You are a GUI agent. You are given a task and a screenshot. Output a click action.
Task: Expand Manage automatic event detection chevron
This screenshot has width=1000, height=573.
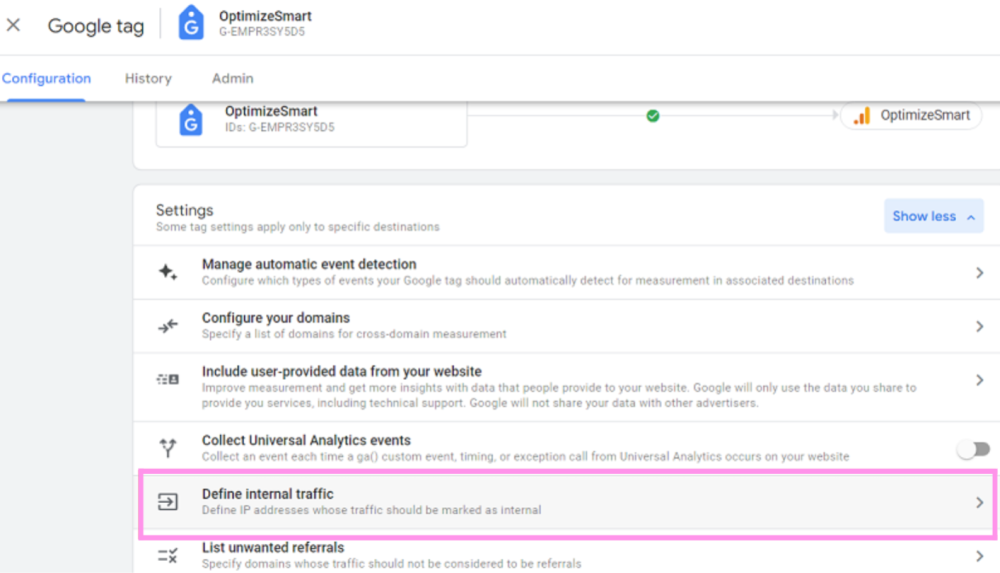980,273
